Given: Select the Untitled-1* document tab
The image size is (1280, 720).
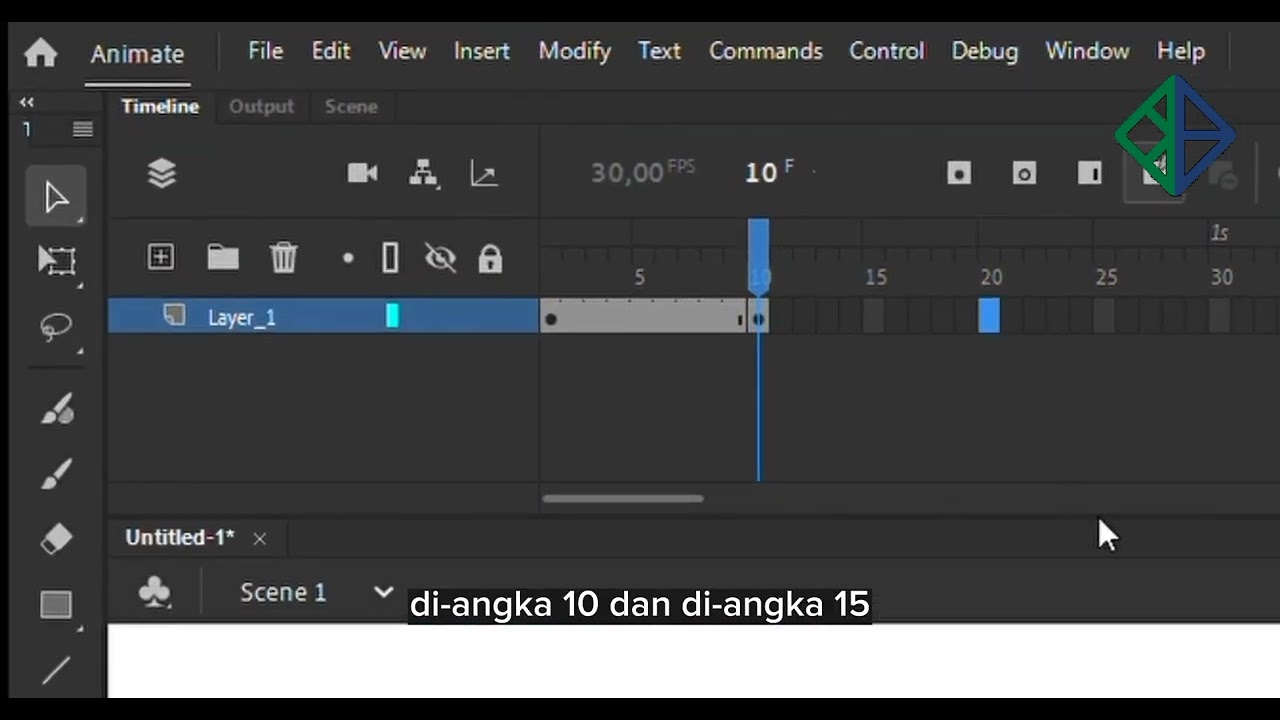Looking at the screenshot, I should pyautogui.click(x=180, y=537).
